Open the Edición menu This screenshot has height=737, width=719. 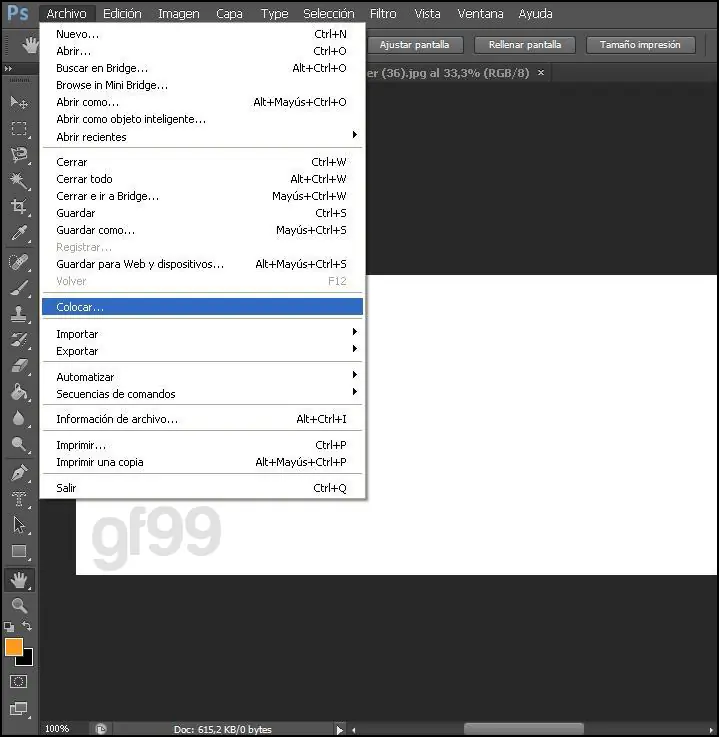122,14
